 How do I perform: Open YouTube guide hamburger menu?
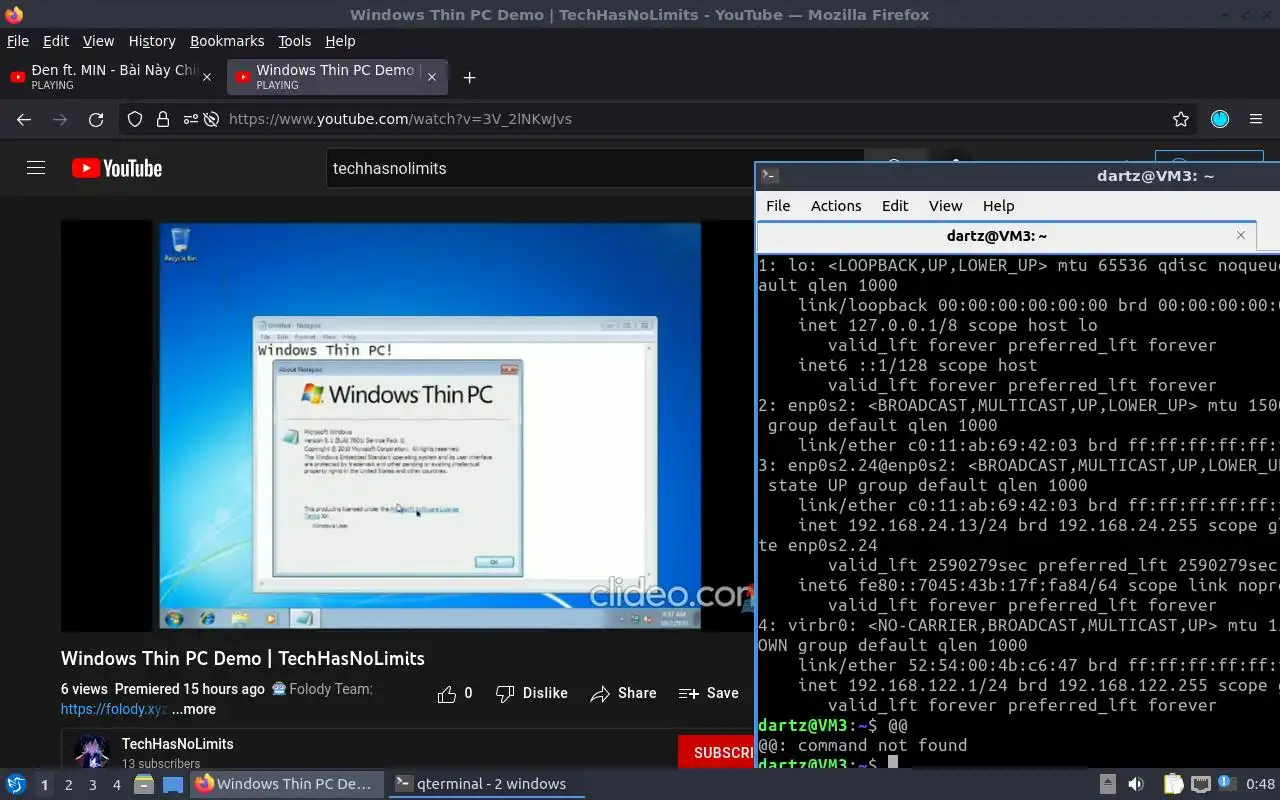[36, 168]
